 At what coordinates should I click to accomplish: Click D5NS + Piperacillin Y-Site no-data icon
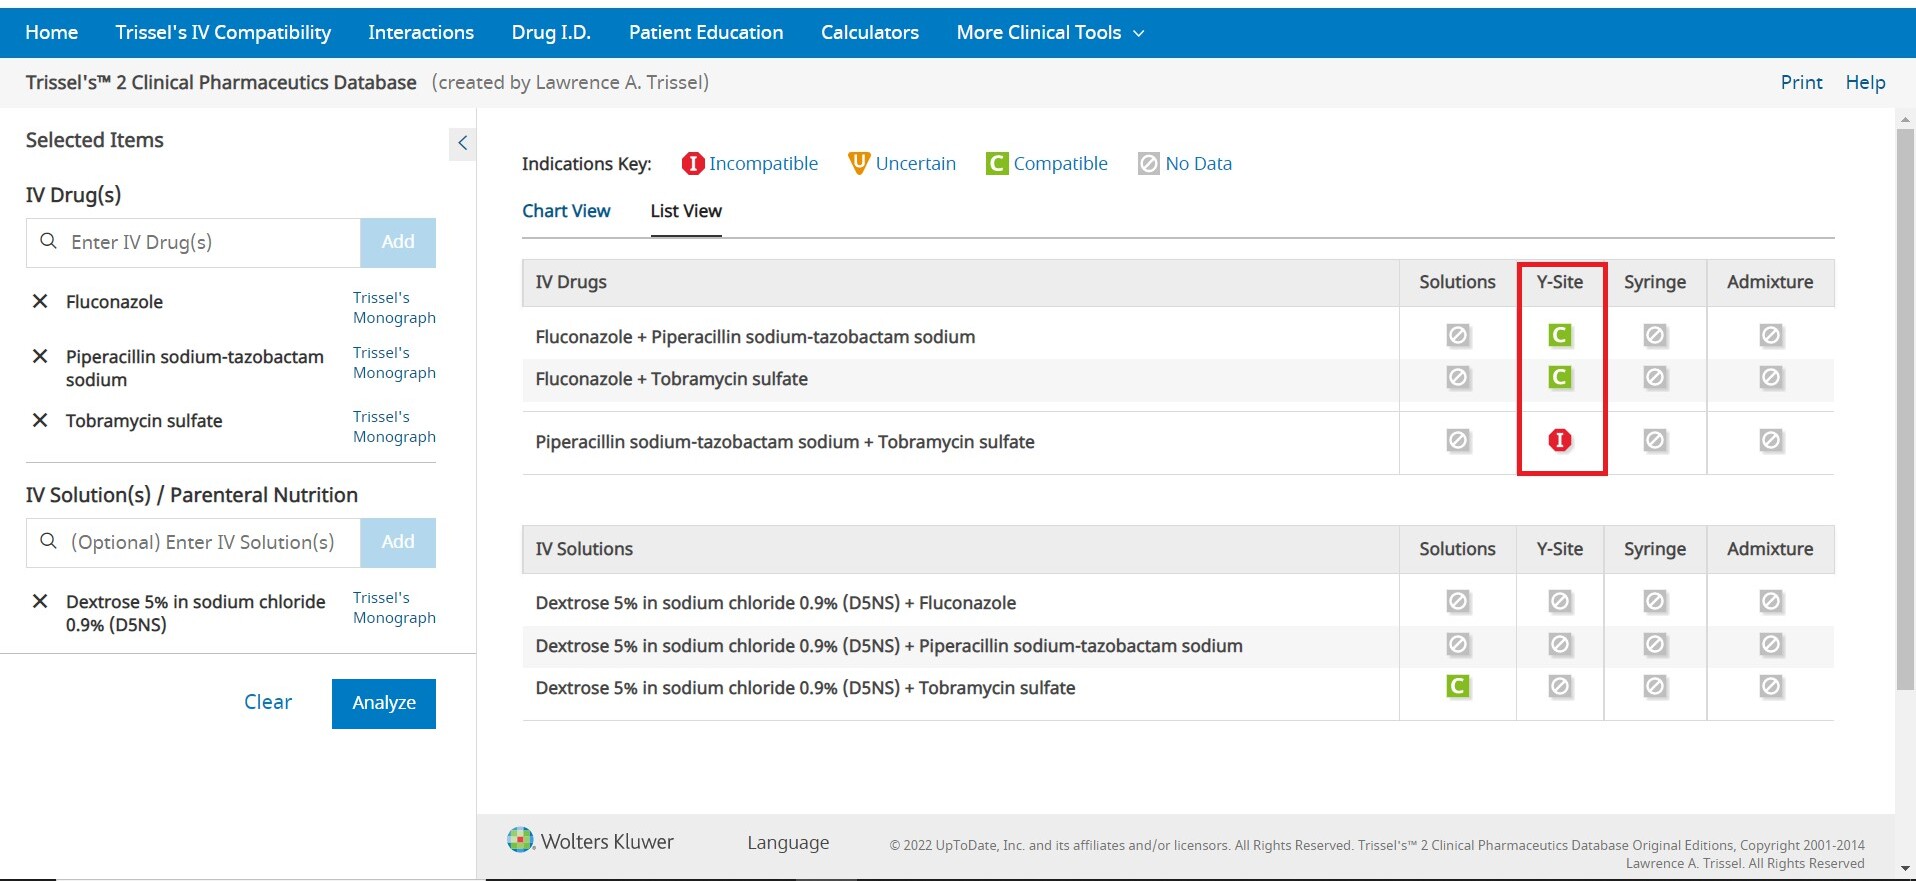[x=1559, y=645]
